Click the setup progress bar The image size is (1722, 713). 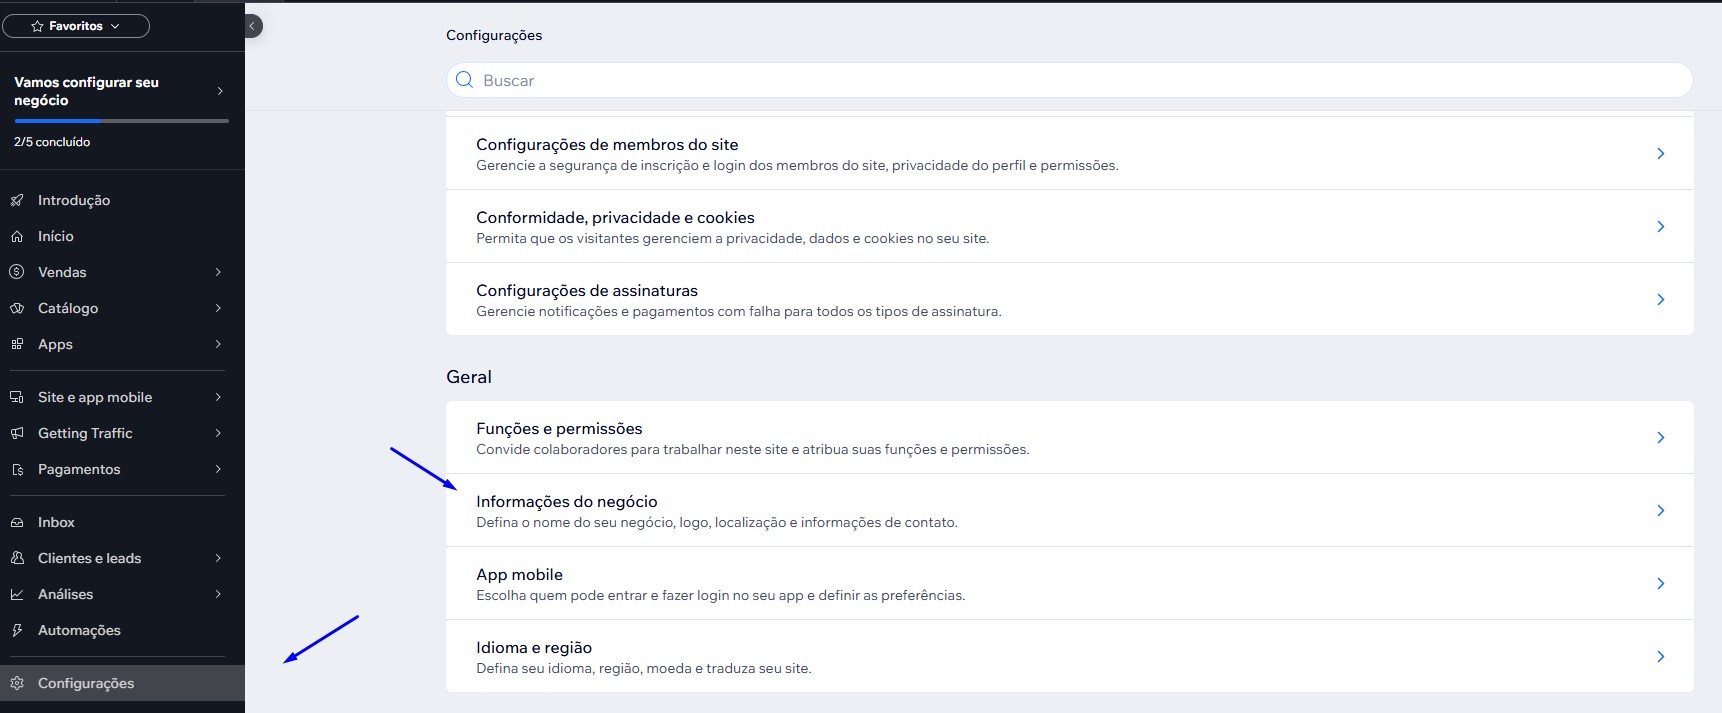tap(121, 121)
